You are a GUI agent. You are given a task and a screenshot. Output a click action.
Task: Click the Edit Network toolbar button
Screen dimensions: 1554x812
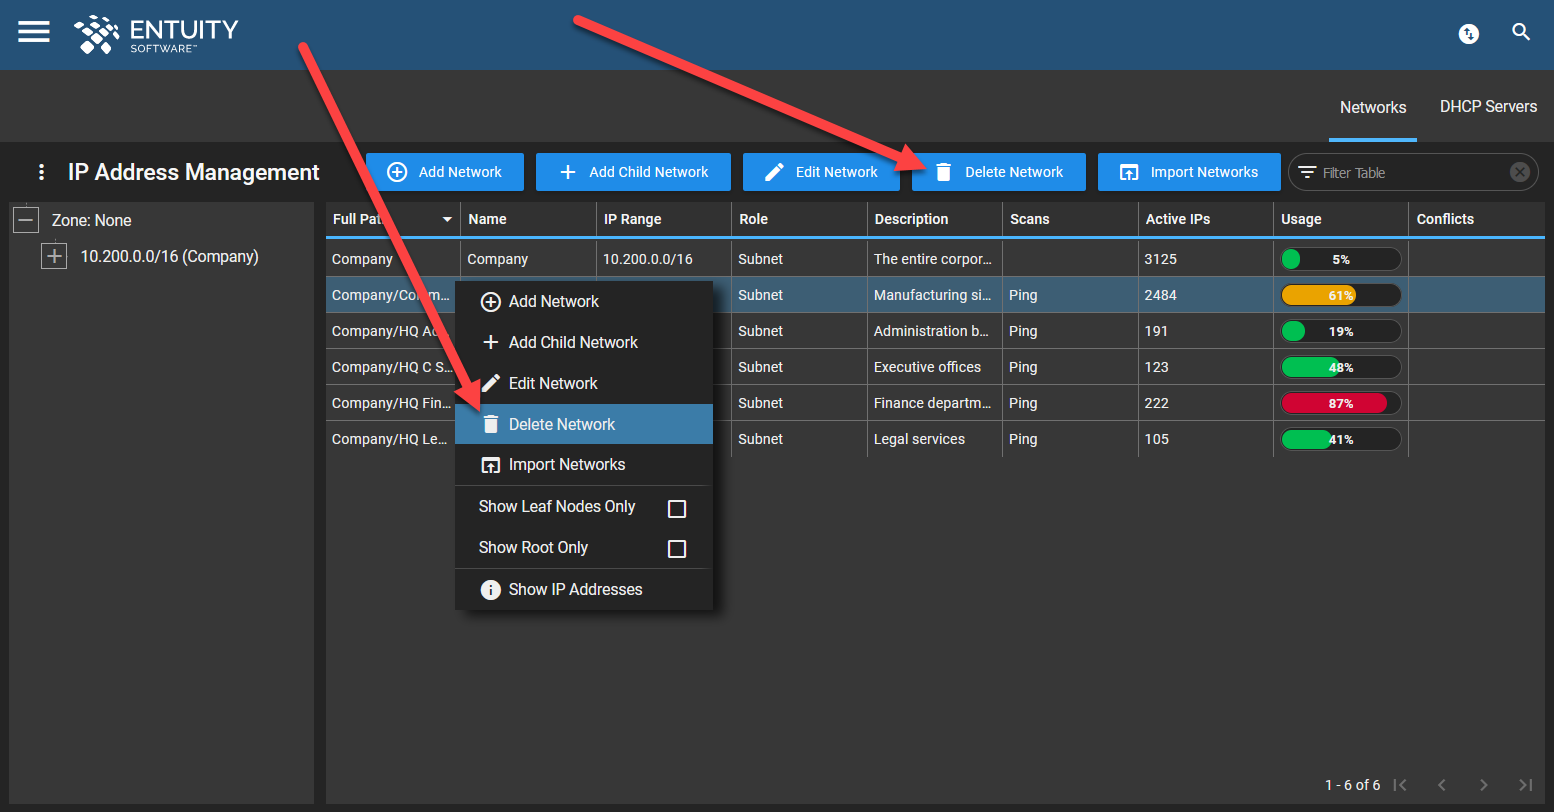click(822, 172)
